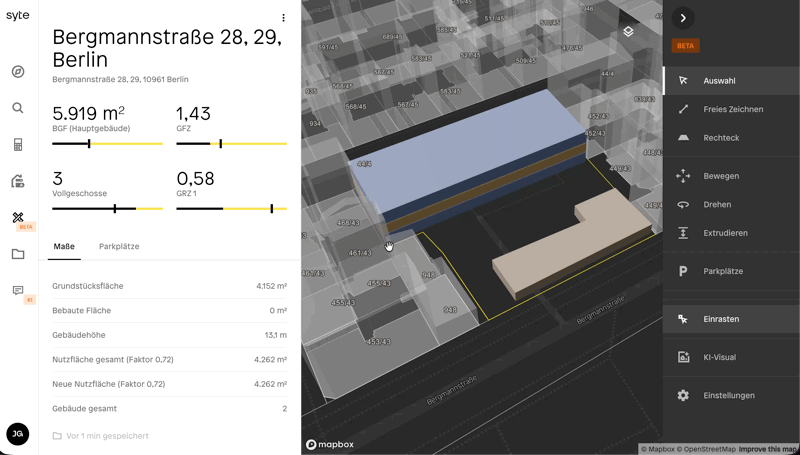Screen dimensions: 800x455
Task: Switch to the Parkplätze tab
Action: click(119, 246)
